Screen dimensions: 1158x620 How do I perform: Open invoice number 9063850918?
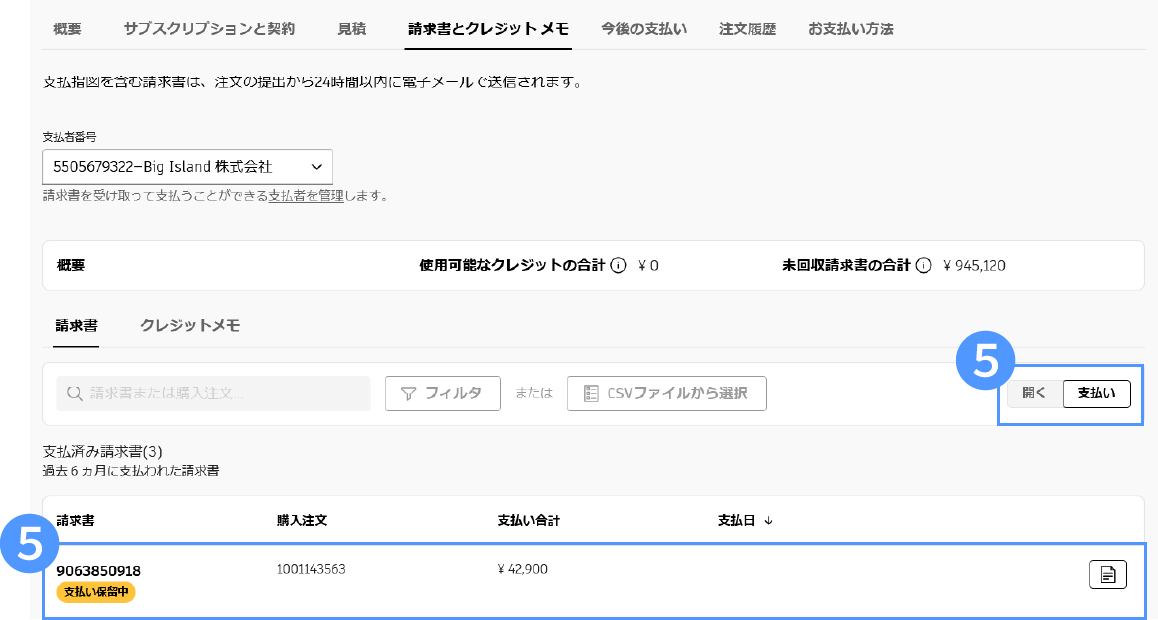(98, 571)
